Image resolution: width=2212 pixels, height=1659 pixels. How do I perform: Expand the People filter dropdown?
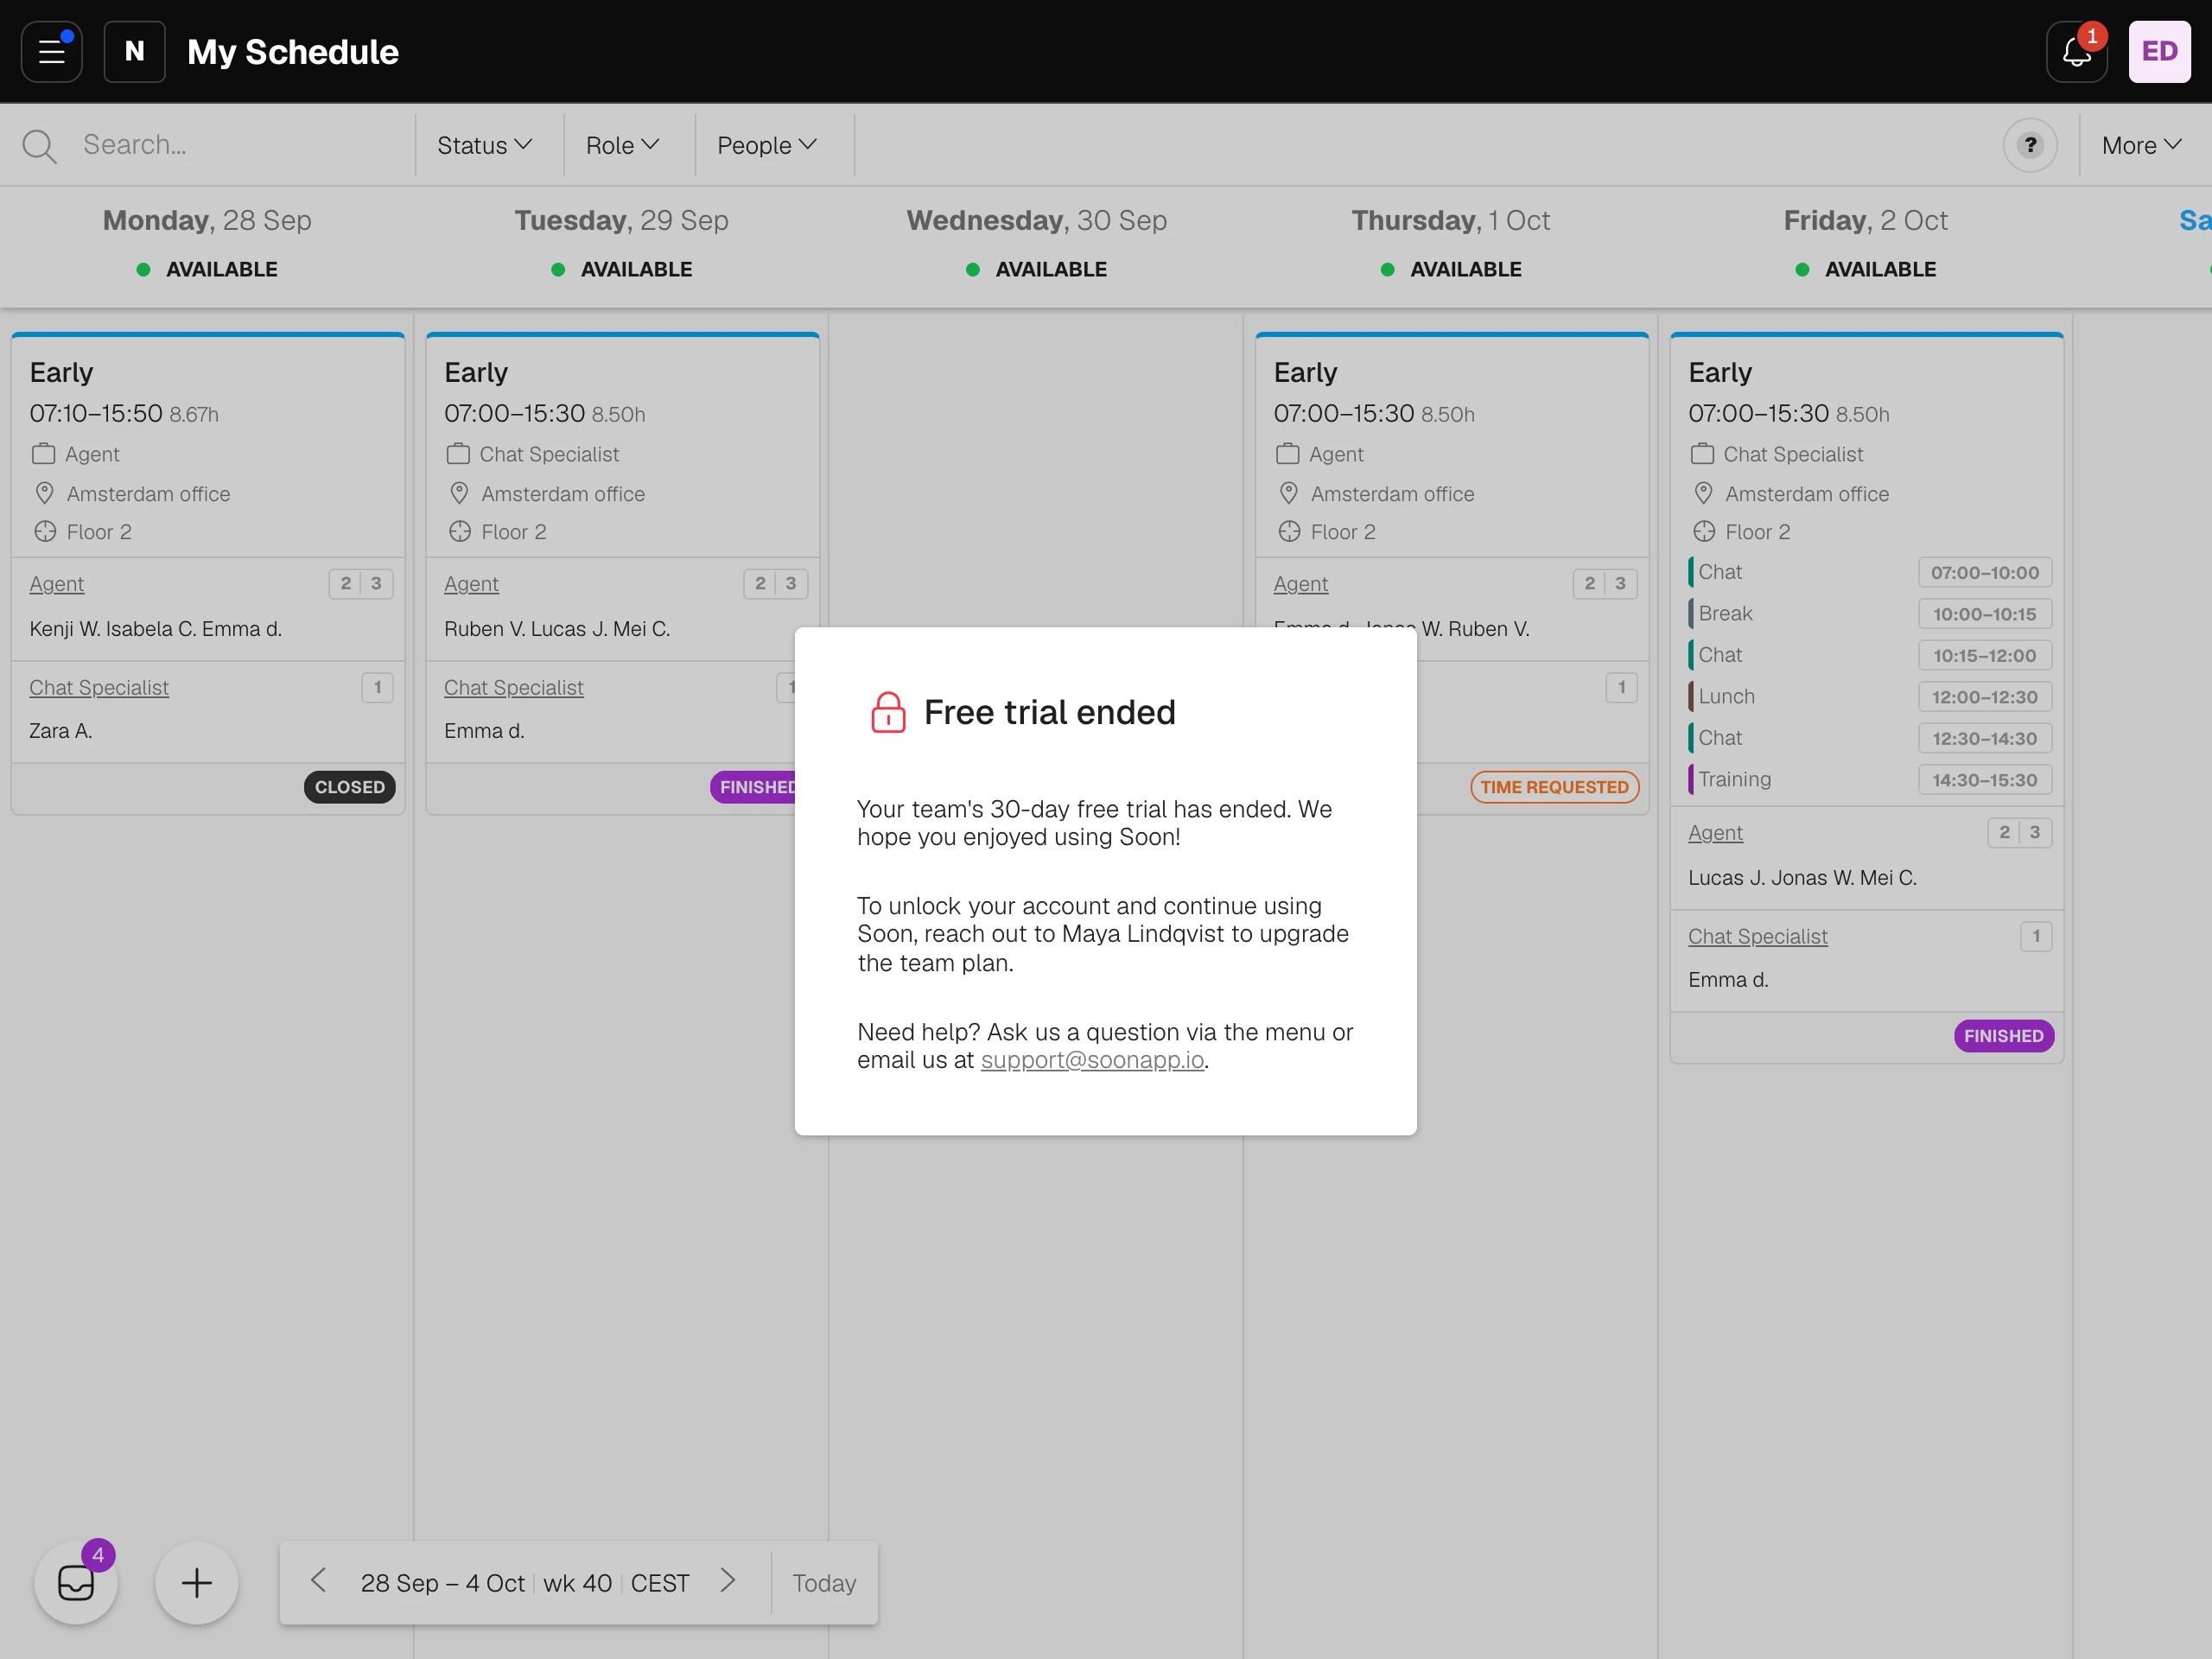point(767,145)
